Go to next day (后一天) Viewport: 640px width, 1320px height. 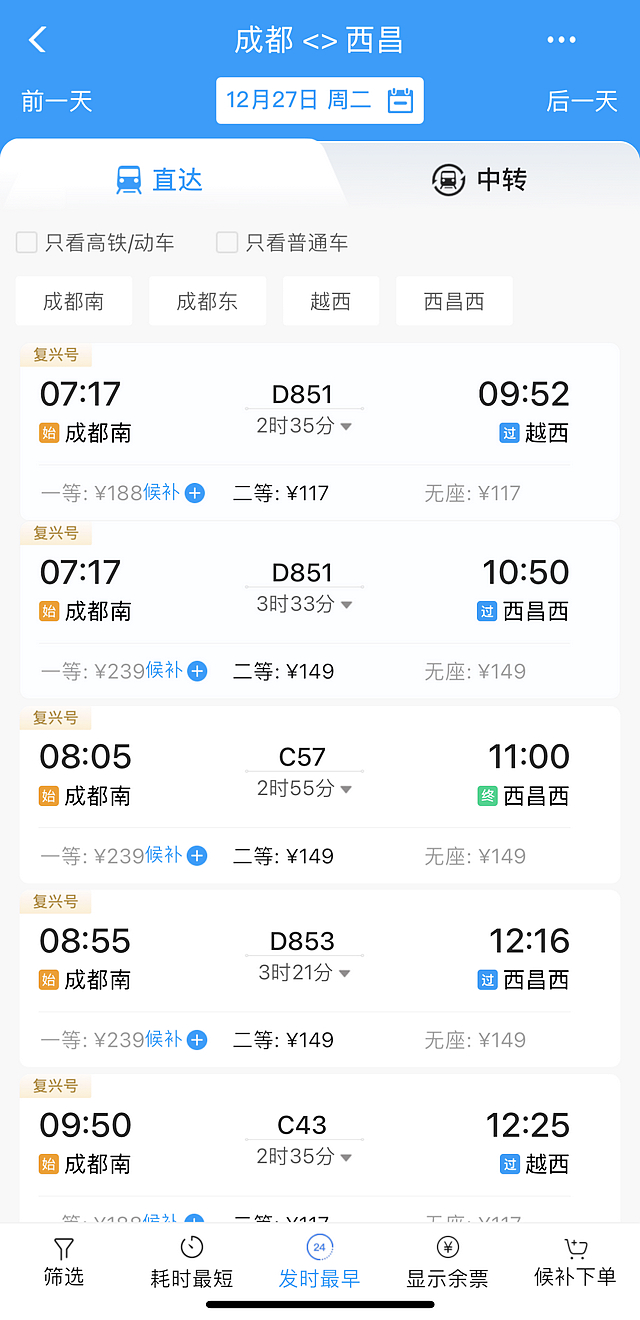coord(582,101)
